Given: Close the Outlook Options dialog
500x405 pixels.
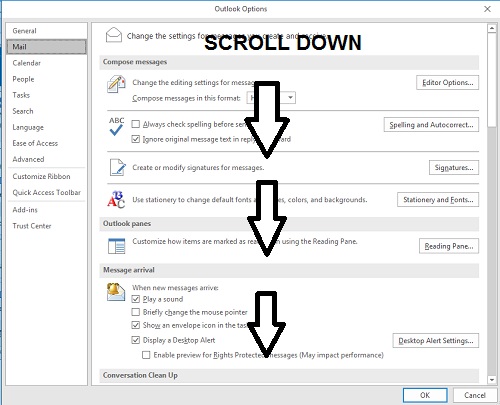Looking at the screenshot, I should coord(487,9).
